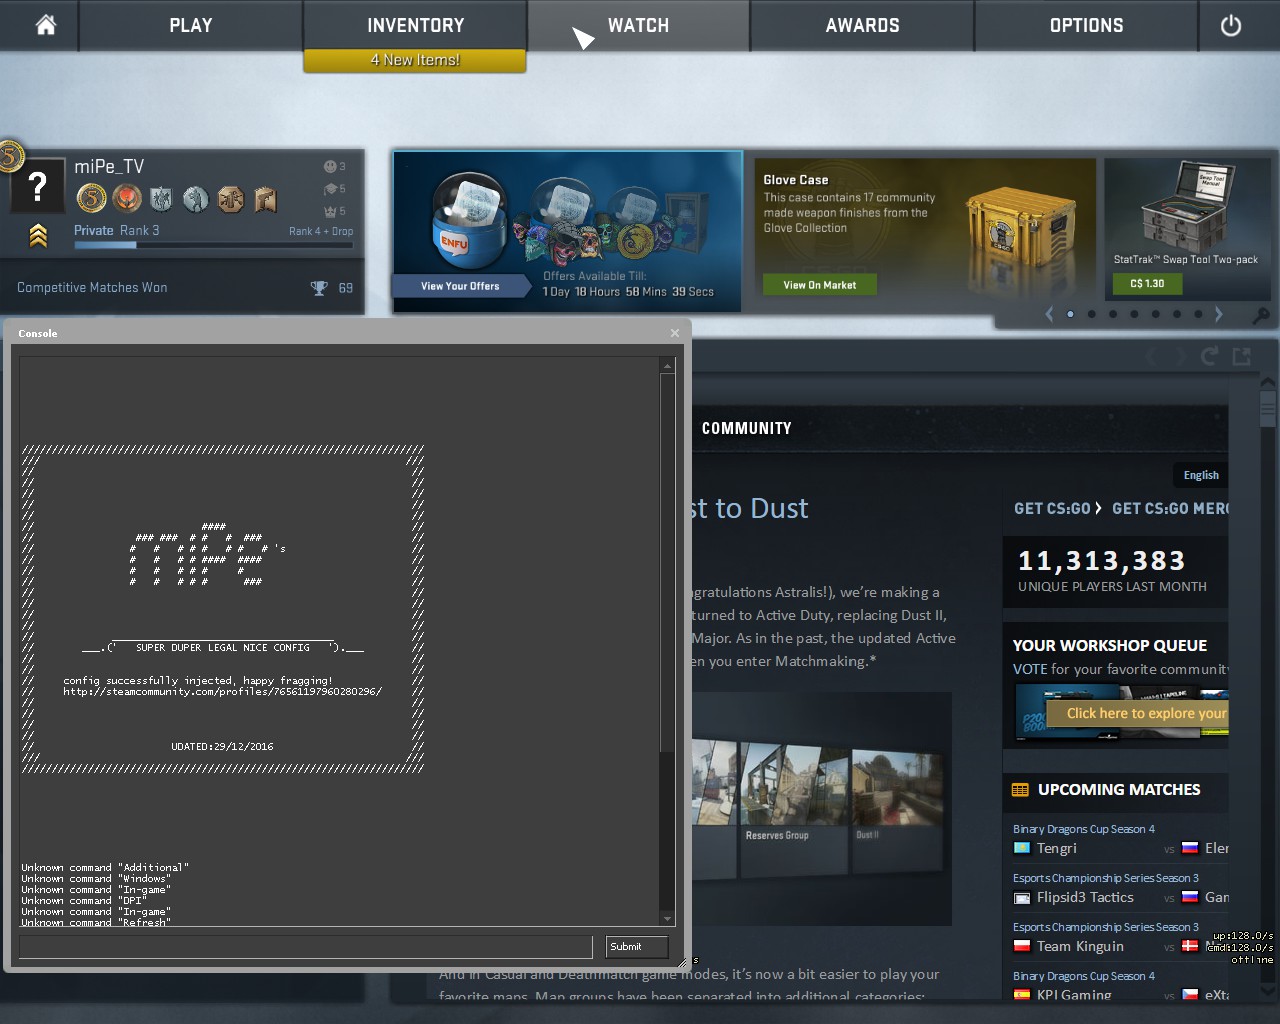
Task: Click the community page scrollbar handle
Action: (x=1268, y=409)
